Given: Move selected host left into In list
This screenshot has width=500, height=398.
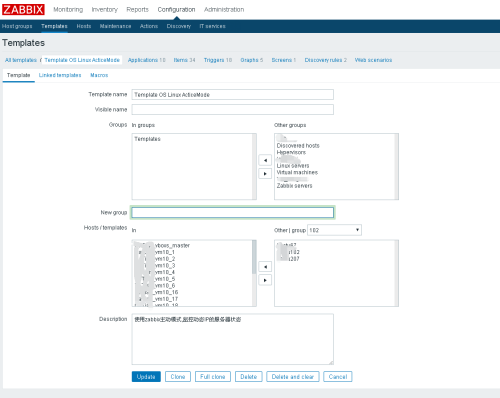Looking at the screenshot, I should coord(265,267).
